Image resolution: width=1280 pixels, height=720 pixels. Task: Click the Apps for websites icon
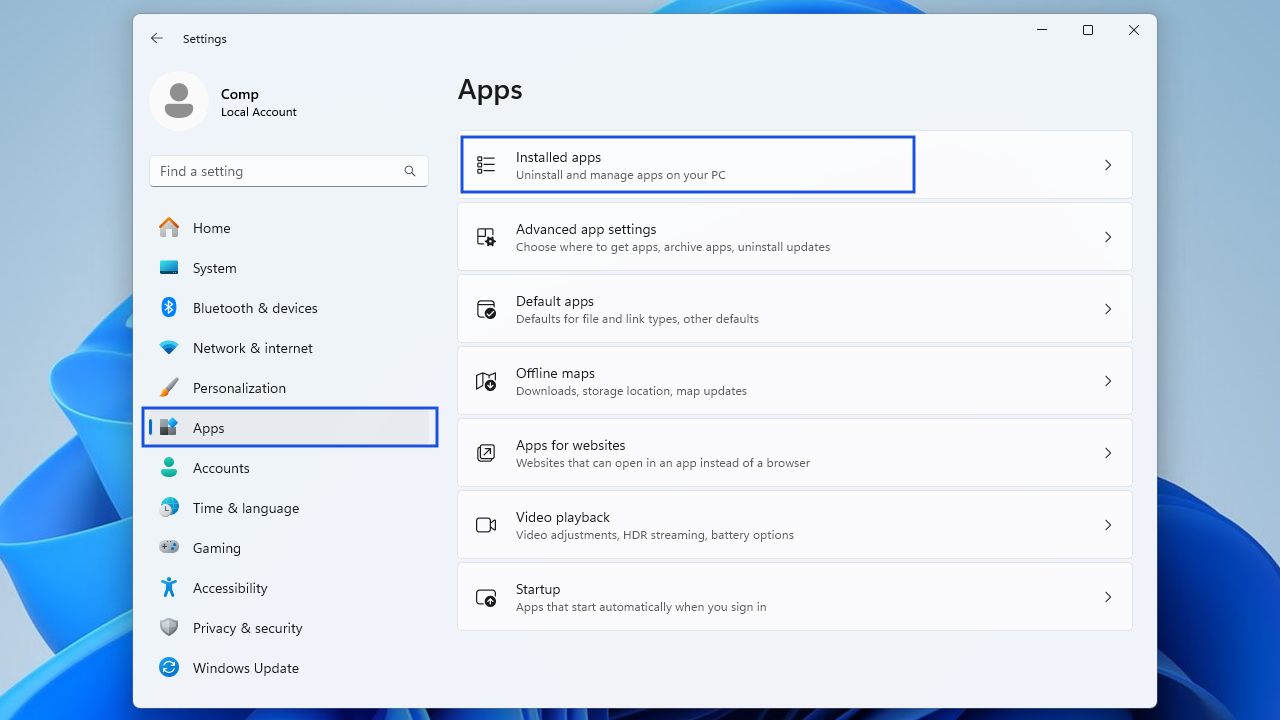tap(486, 453)
